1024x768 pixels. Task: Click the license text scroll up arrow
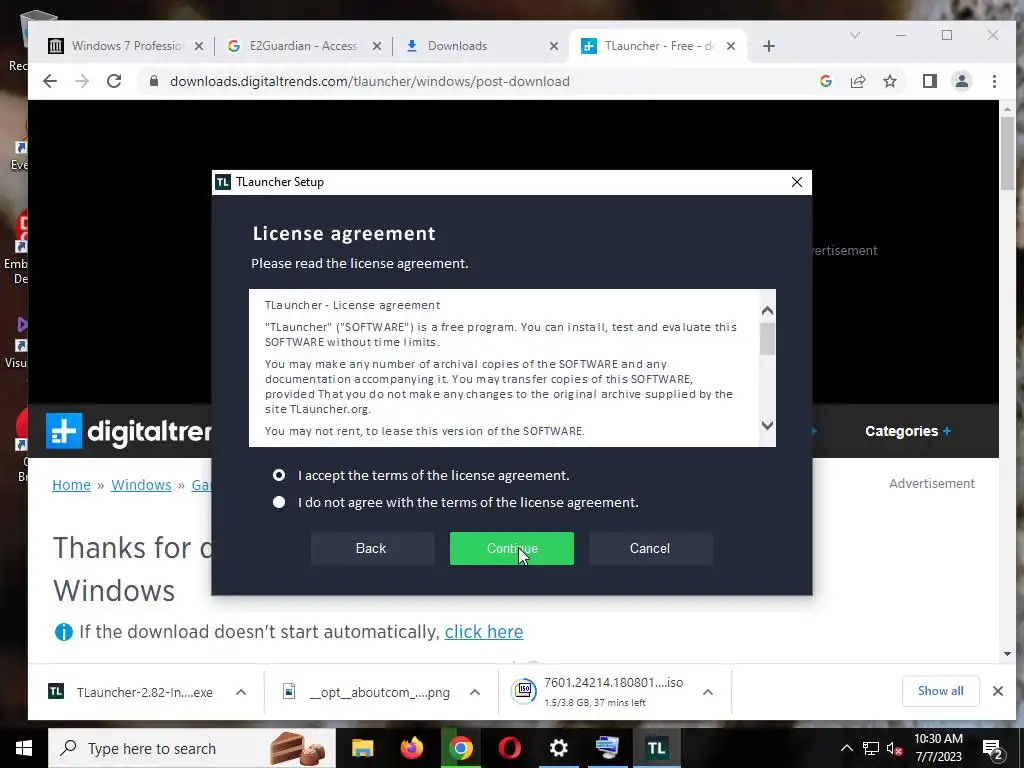767,310
